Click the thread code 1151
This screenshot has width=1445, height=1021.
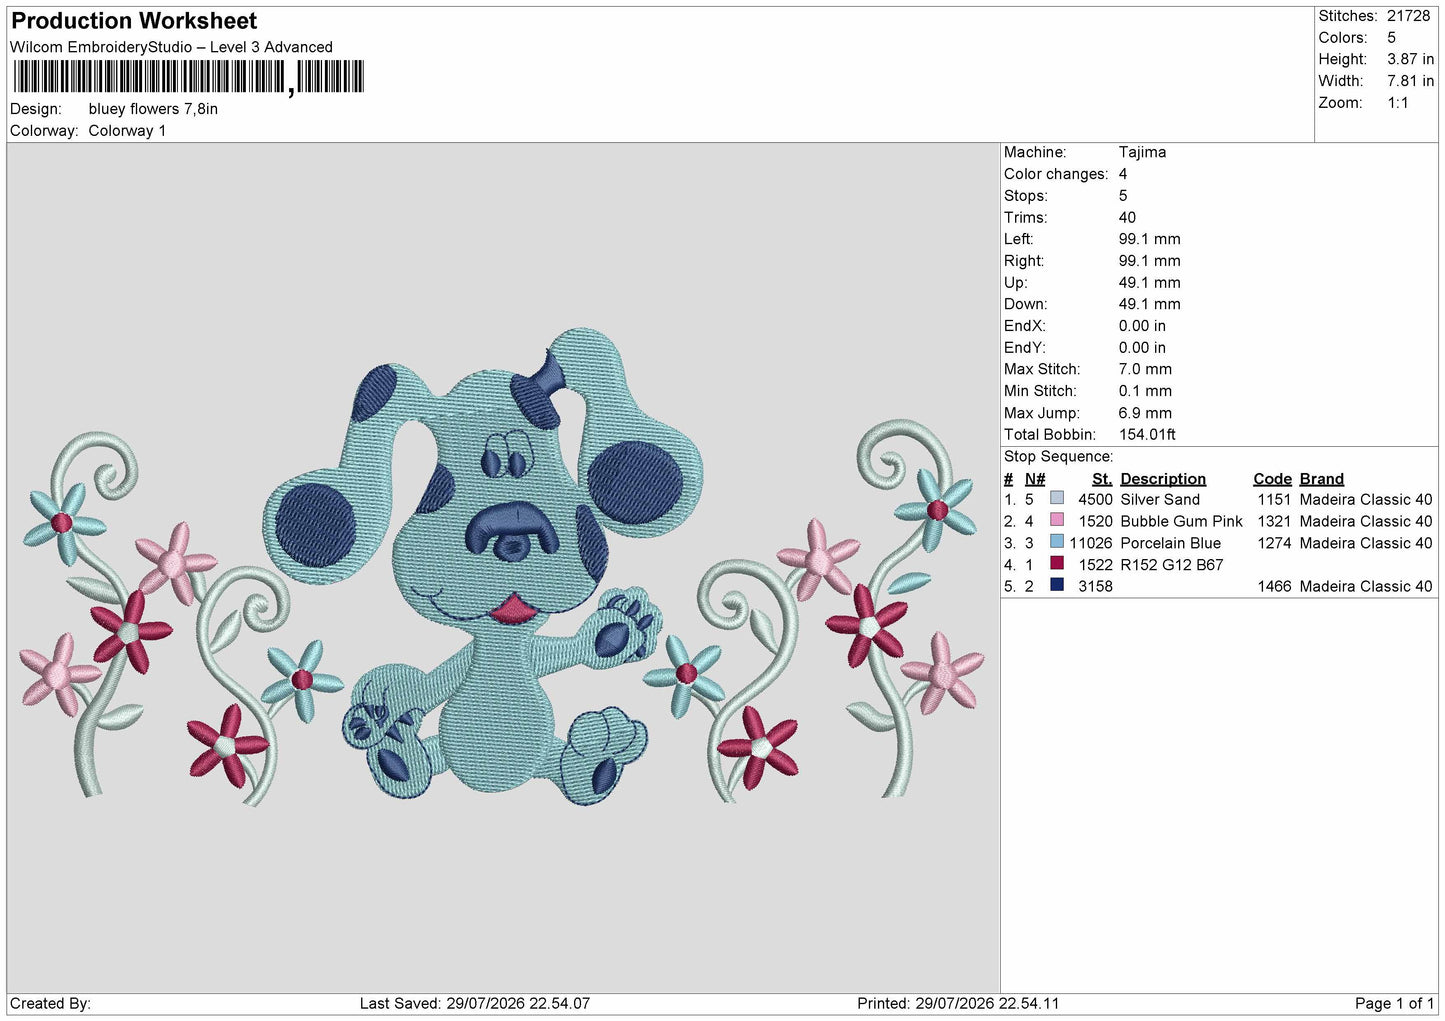[x=1274, y=500]
